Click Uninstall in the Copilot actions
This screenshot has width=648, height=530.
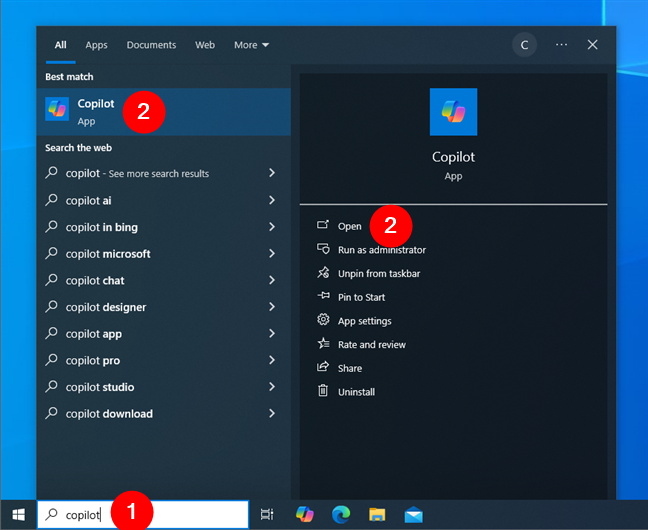point(356,392)
